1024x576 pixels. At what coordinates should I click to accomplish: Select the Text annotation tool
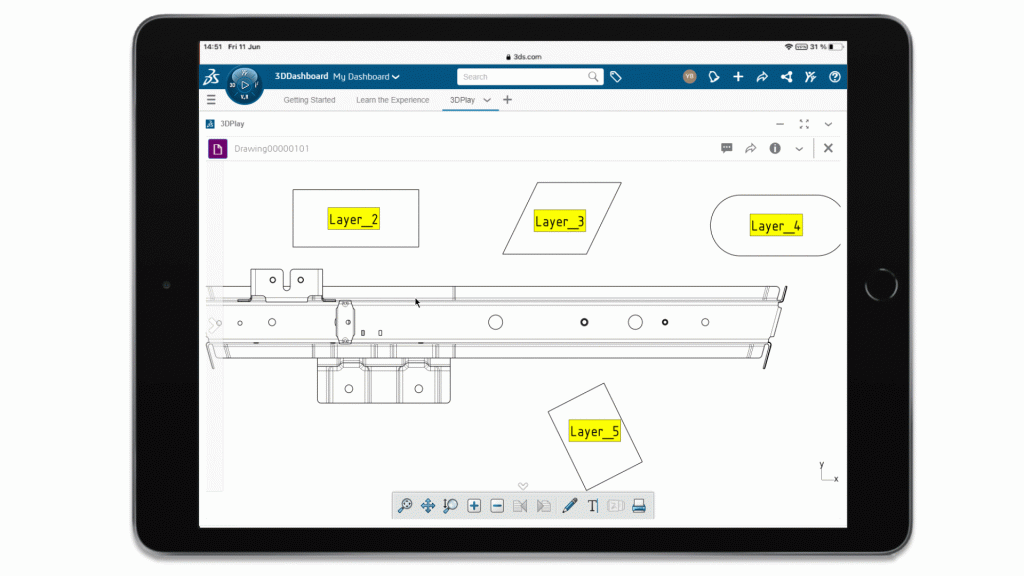(x=593, y=506)
